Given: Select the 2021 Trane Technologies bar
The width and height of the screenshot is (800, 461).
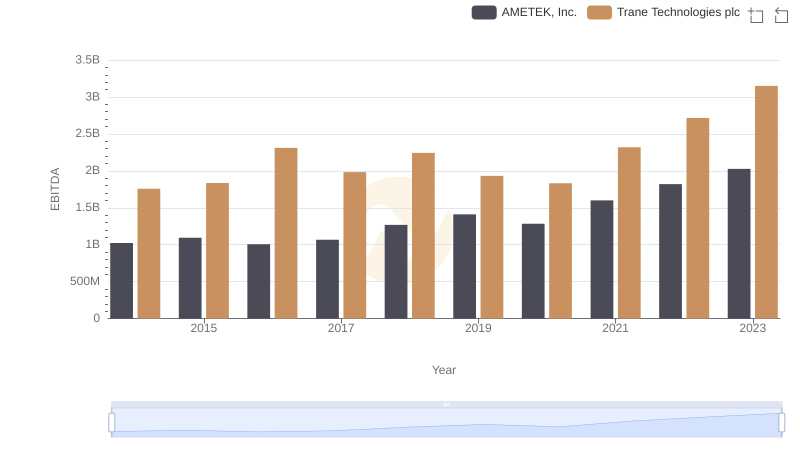Looking at the screenshot, I should pos(629,233).
